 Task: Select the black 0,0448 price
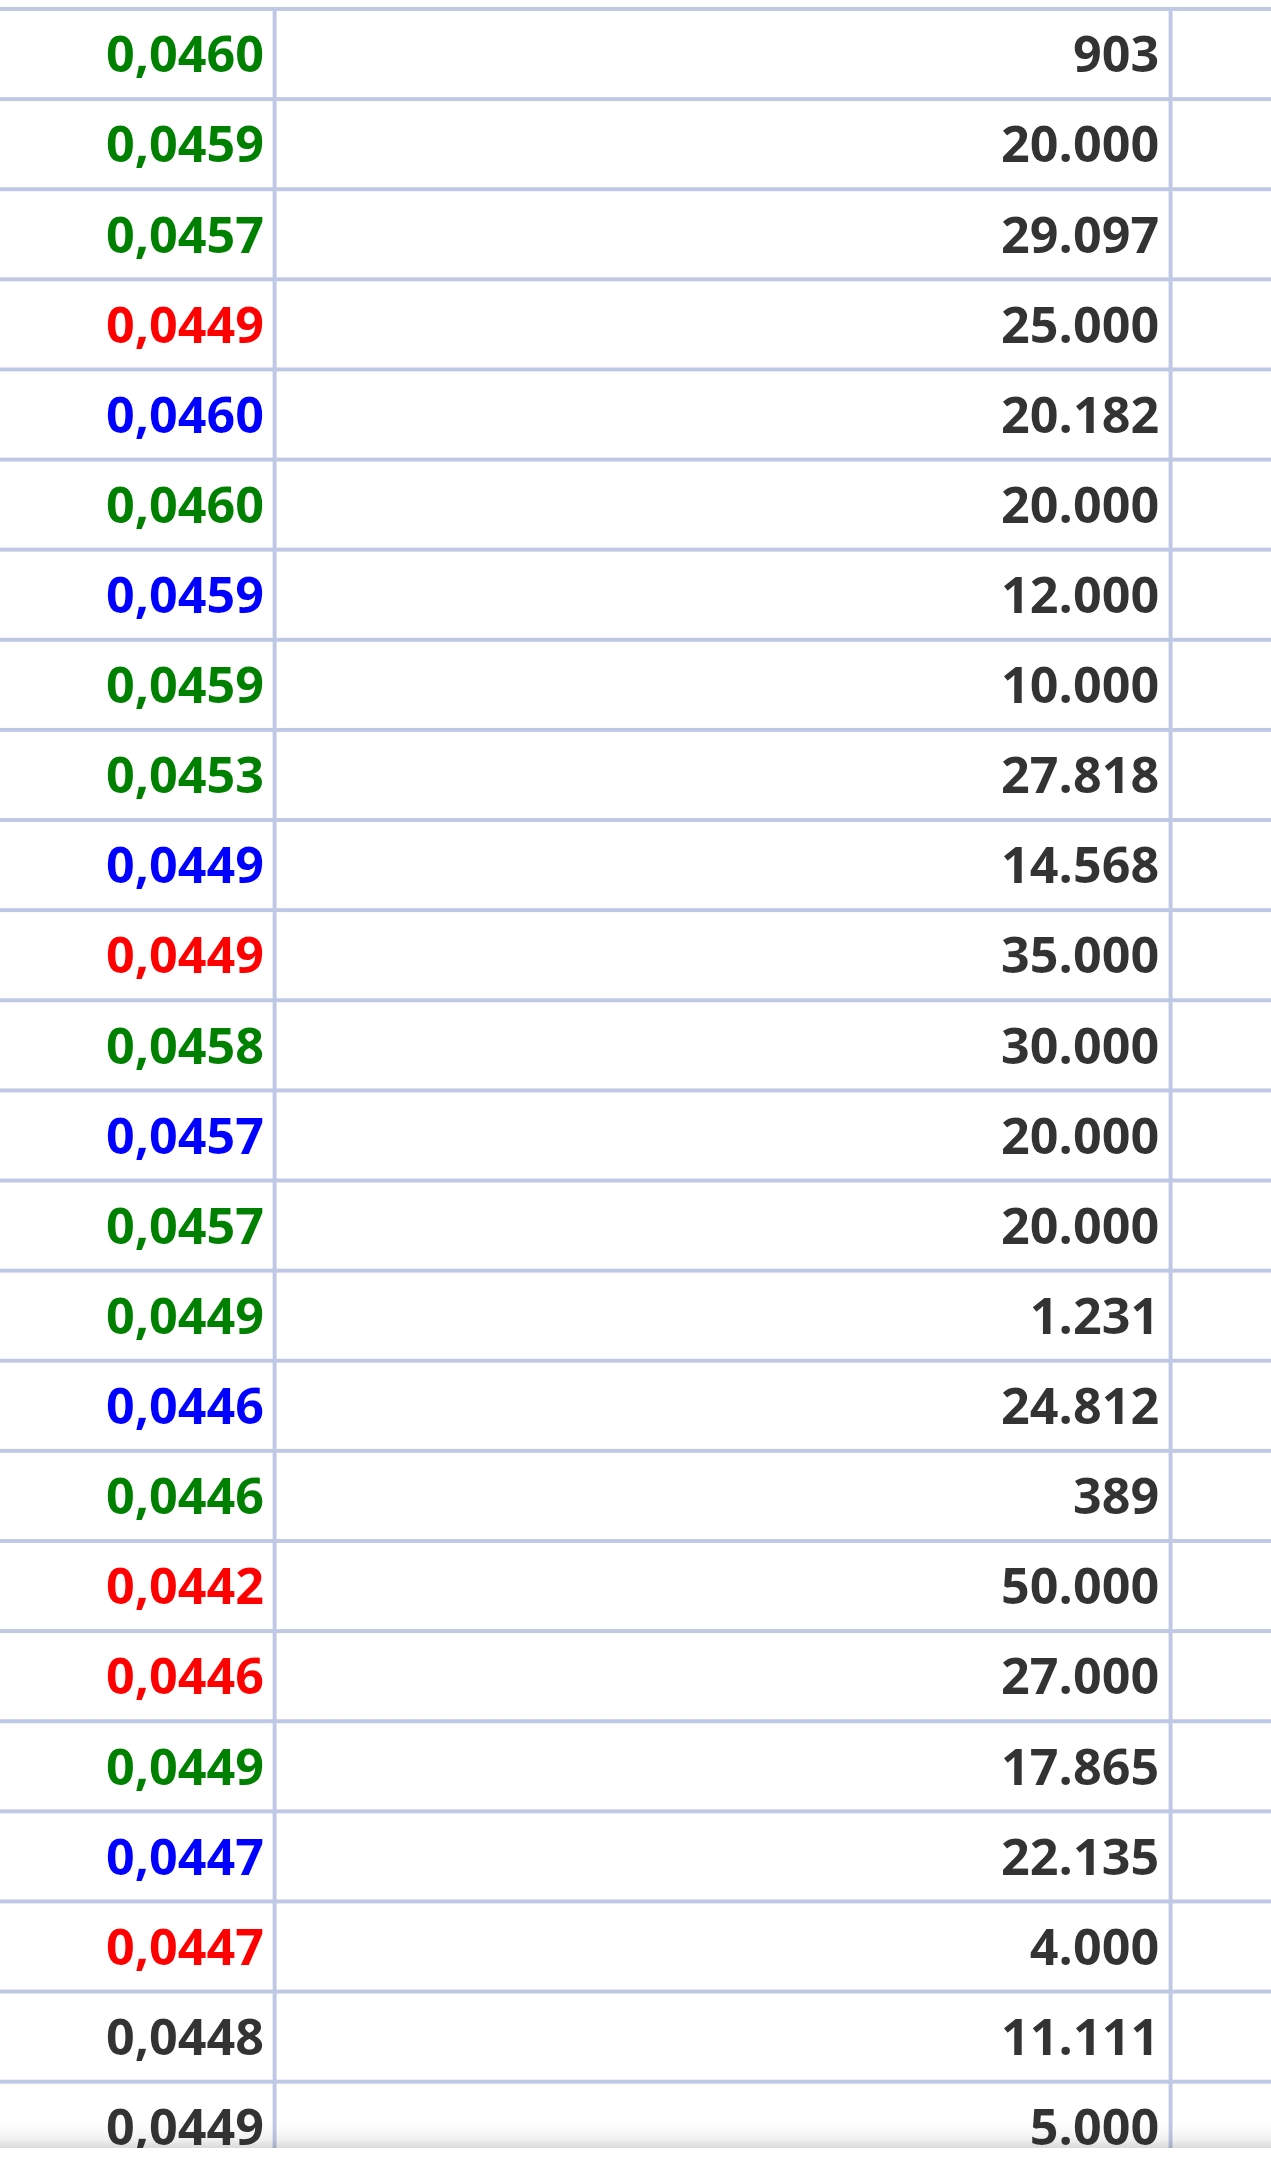coord(185,2038)
